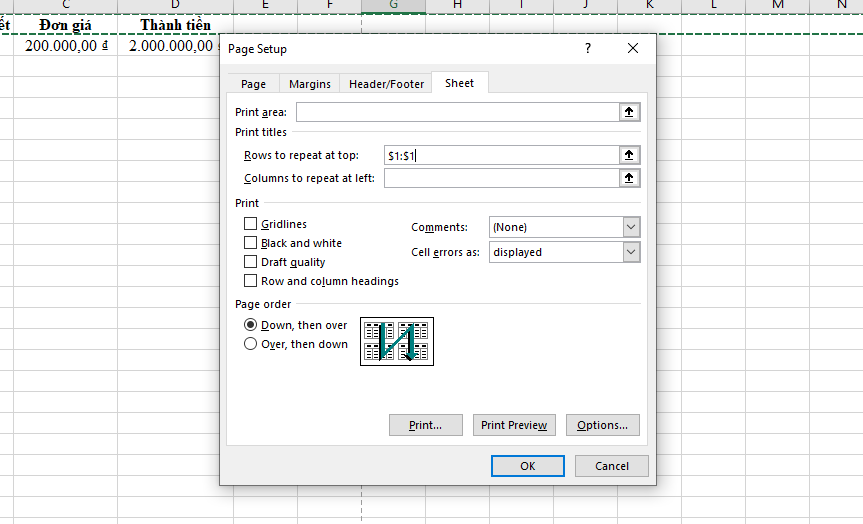Screen dimensions: 863x524
Task: Go to the Header/Footer tab
Action: [386, 84]
